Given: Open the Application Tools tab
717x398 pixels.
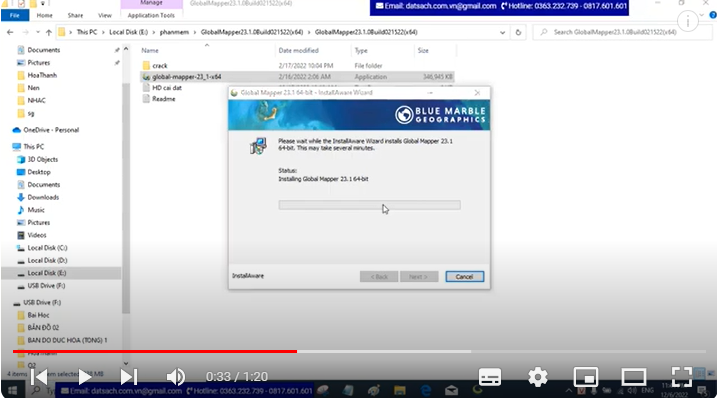Looking at the screenshot, I should (151, 16).
